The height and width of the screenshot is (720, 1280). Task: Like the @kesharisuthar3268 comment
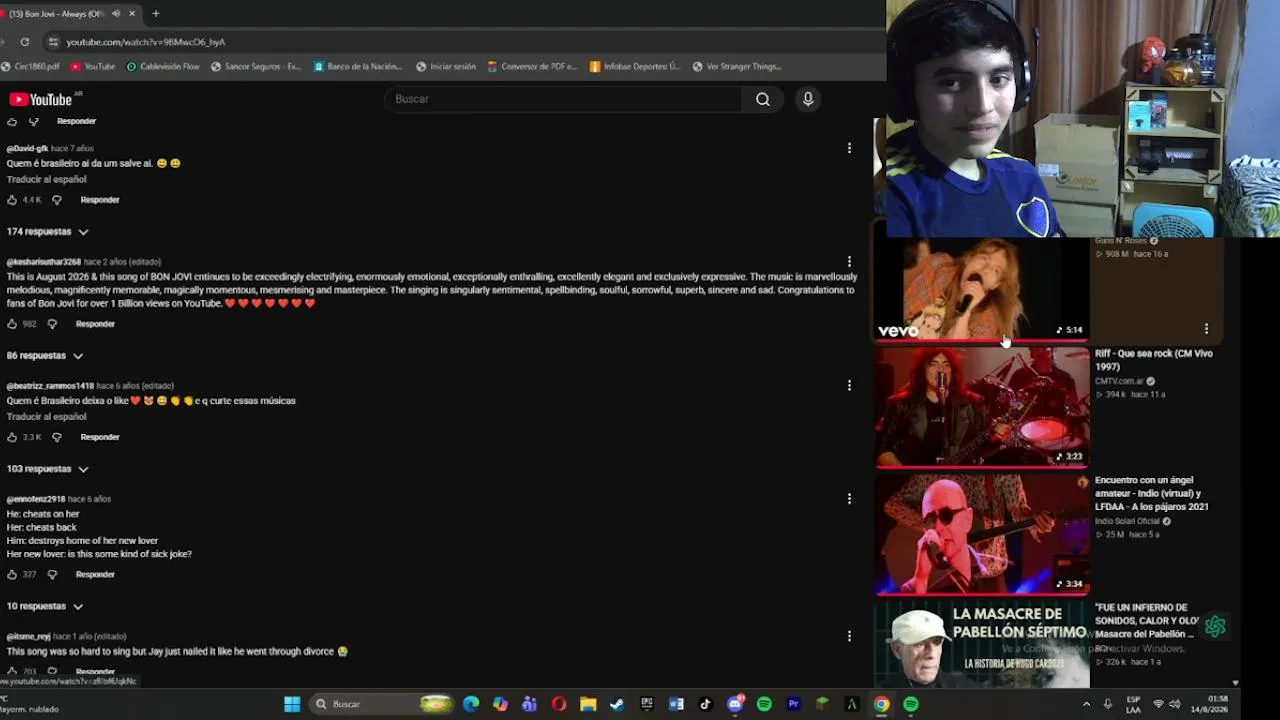[12, 324]
